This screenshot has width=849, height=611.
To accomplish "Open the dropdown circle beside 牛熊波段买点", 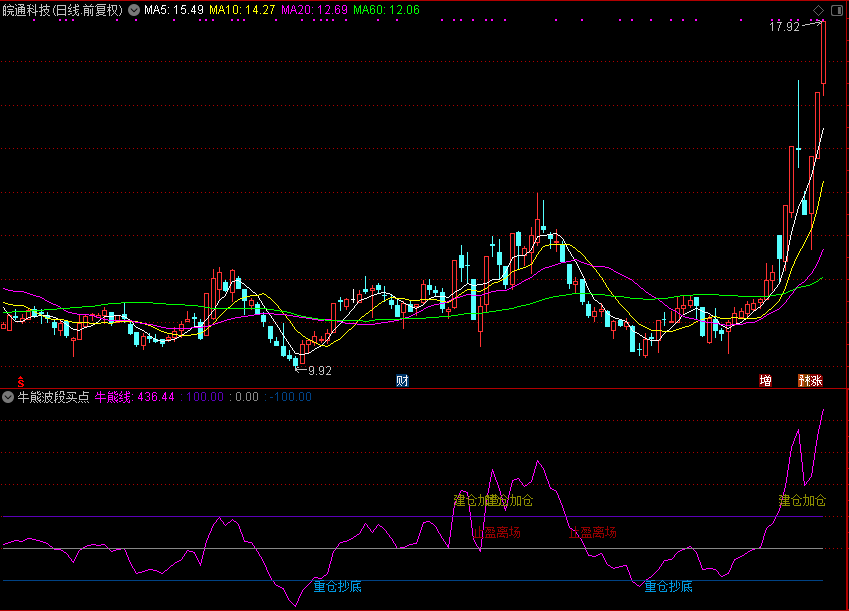I will tap(8, 396).
